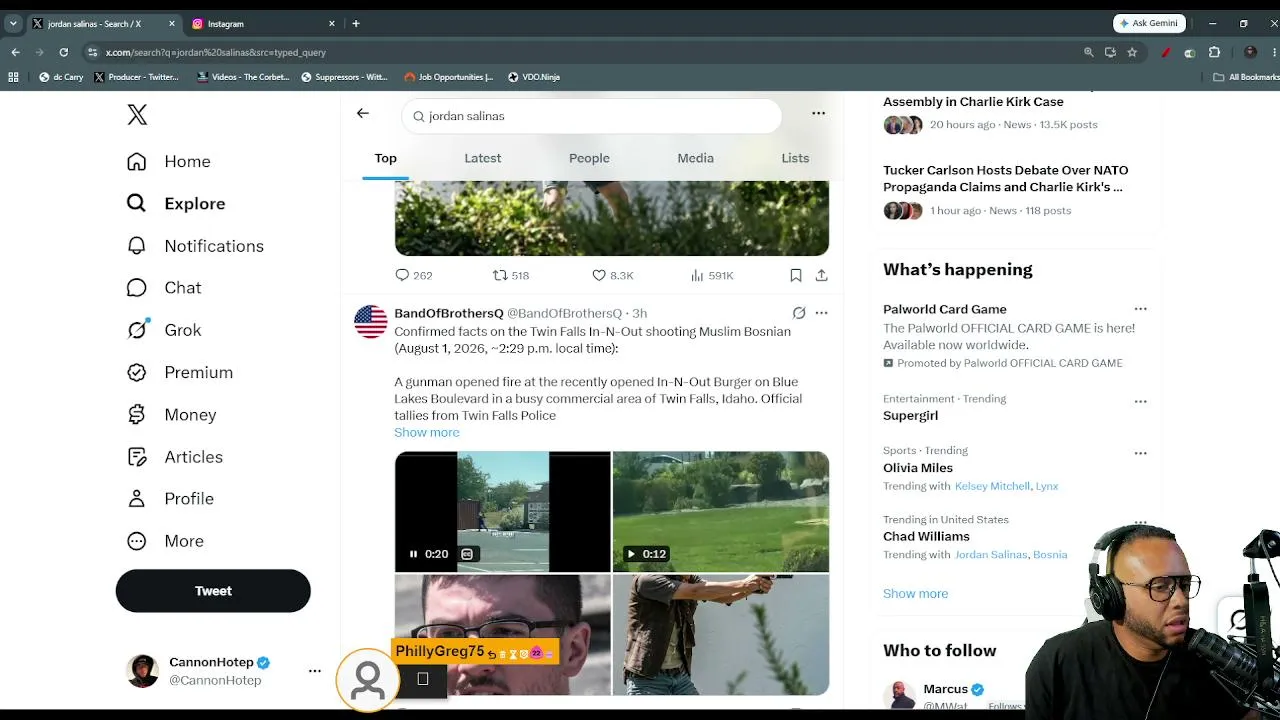Switch to the Lists tab
1280x720 pixels.
pos(795,158)
